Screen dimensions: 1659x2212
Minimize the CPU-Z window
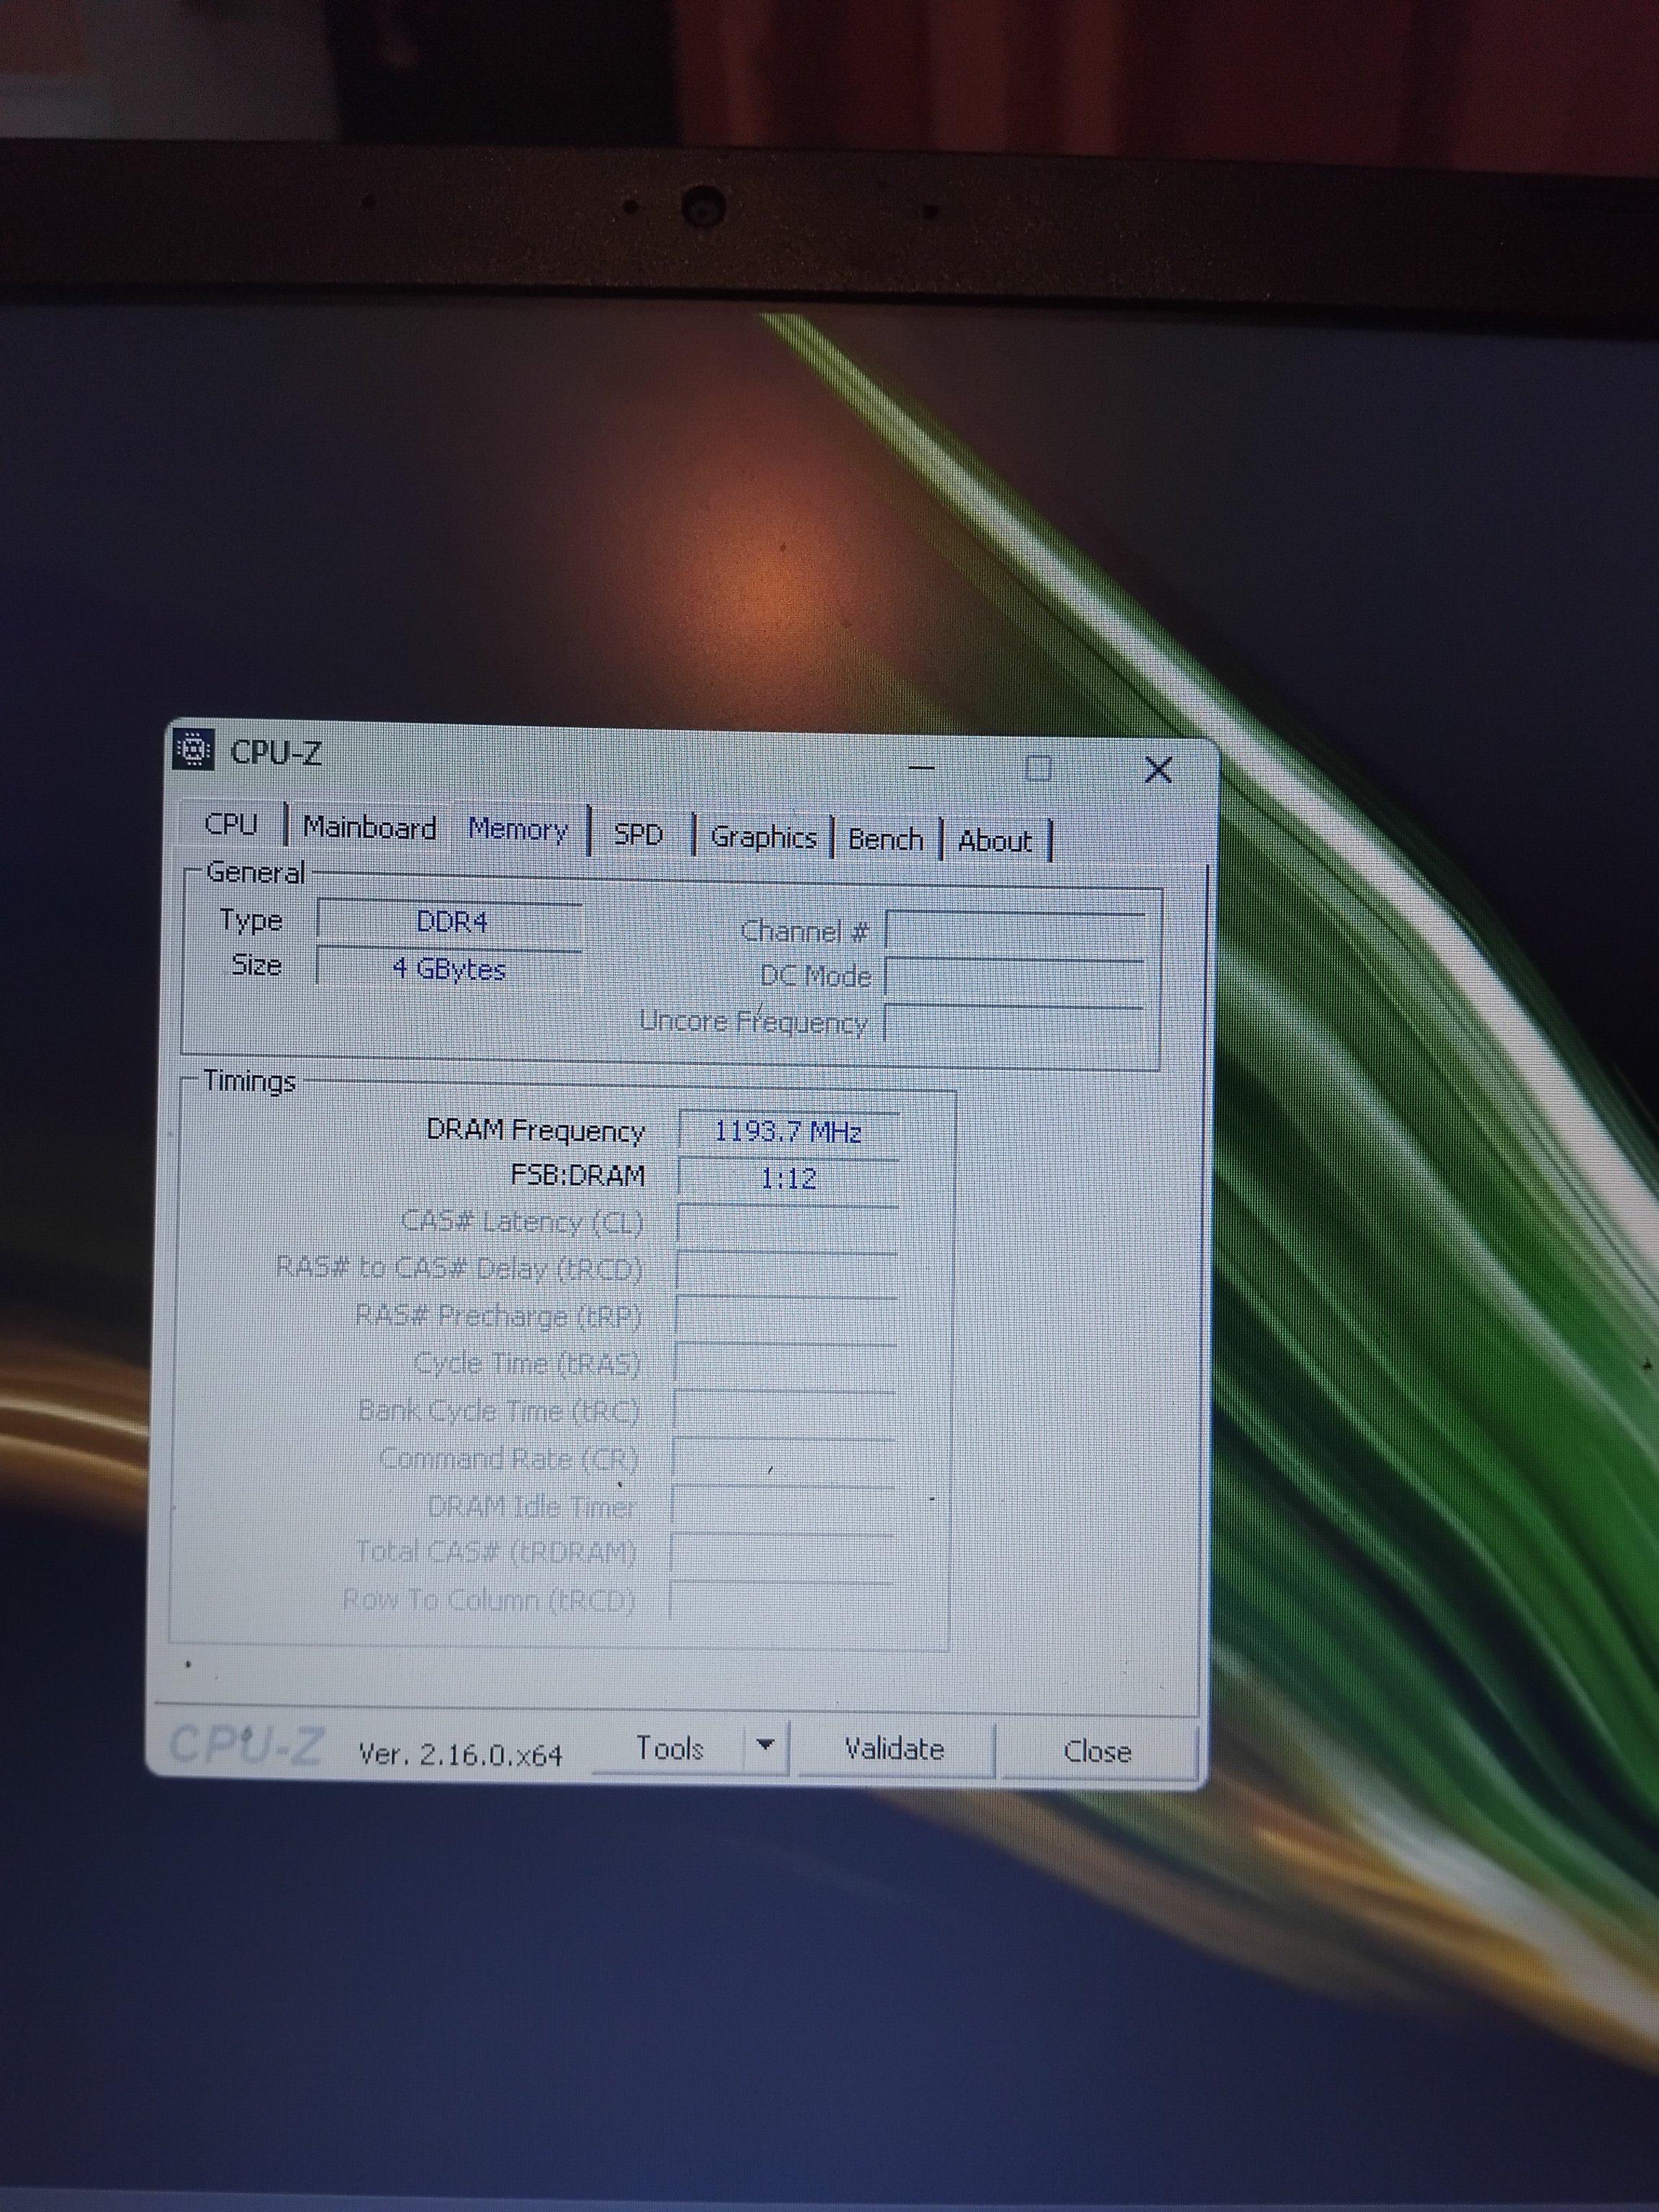click(x=921, y=767)
